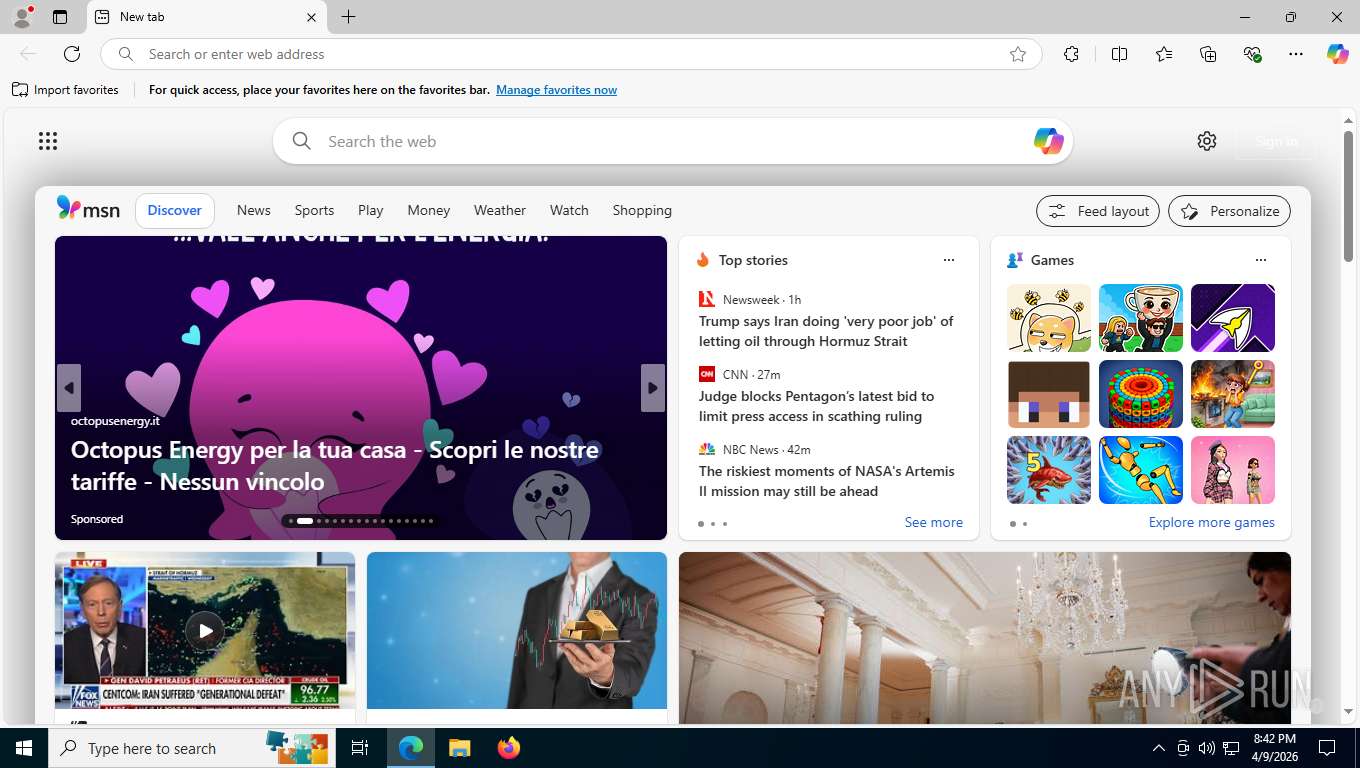Click the Manage favorites now link
This screenshot has height=768, width=1360.
click(x=556, y=90)
